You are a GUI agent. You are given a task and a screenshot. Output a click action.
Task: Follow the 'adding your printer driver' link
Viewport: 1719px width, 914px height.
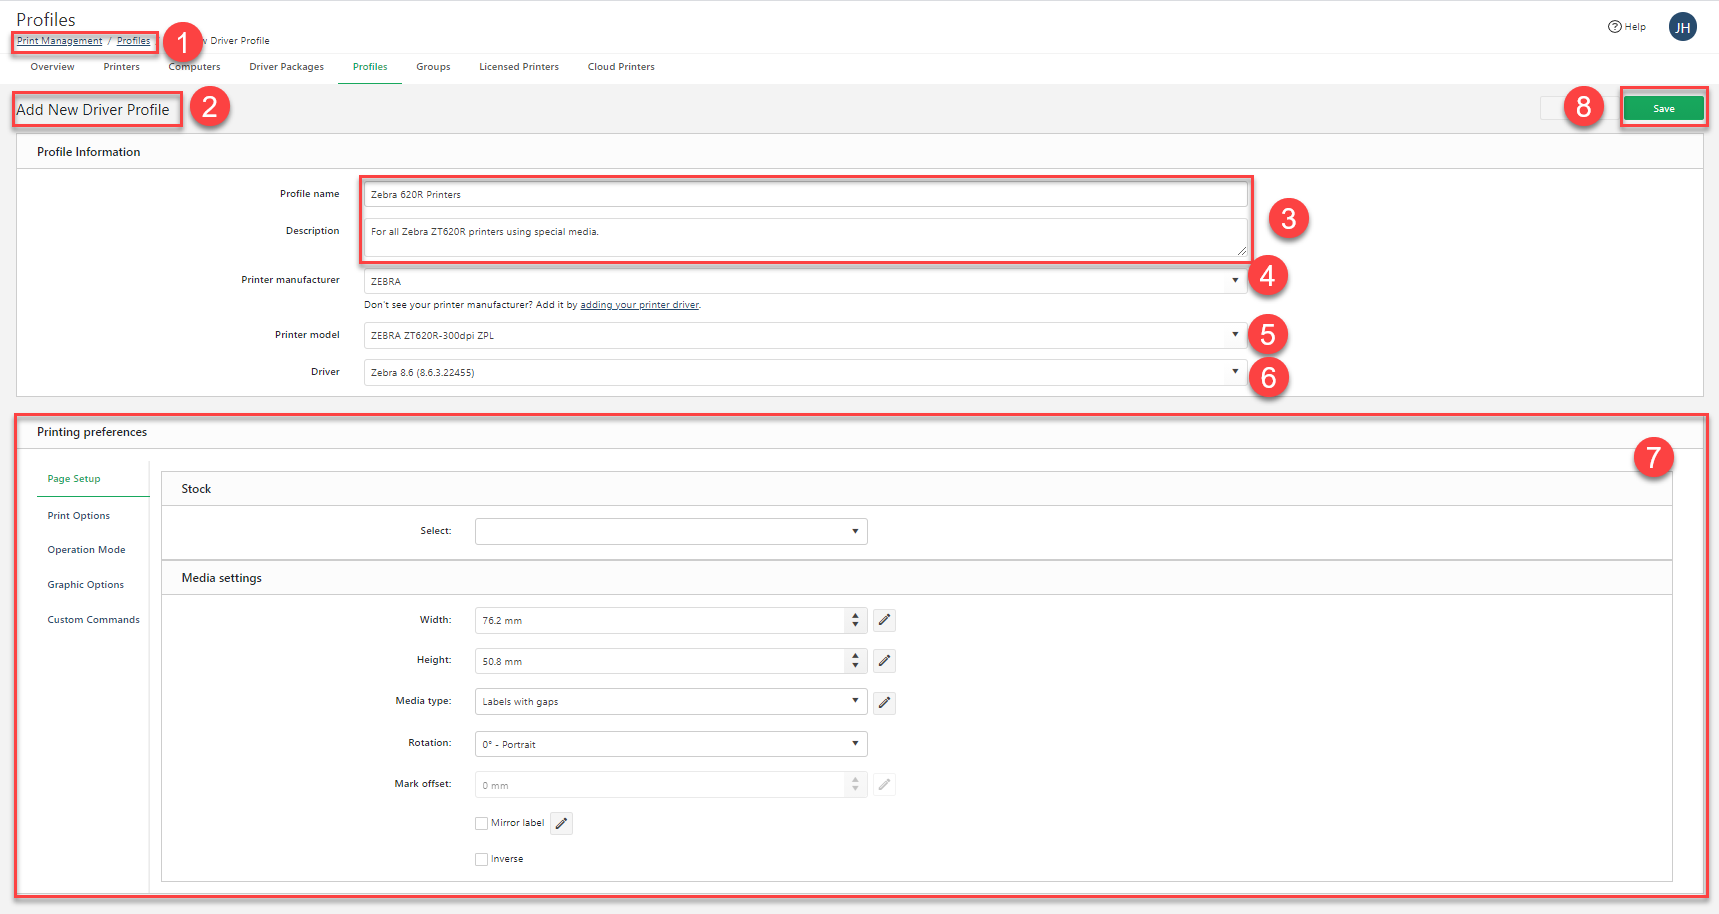point(639,305)
